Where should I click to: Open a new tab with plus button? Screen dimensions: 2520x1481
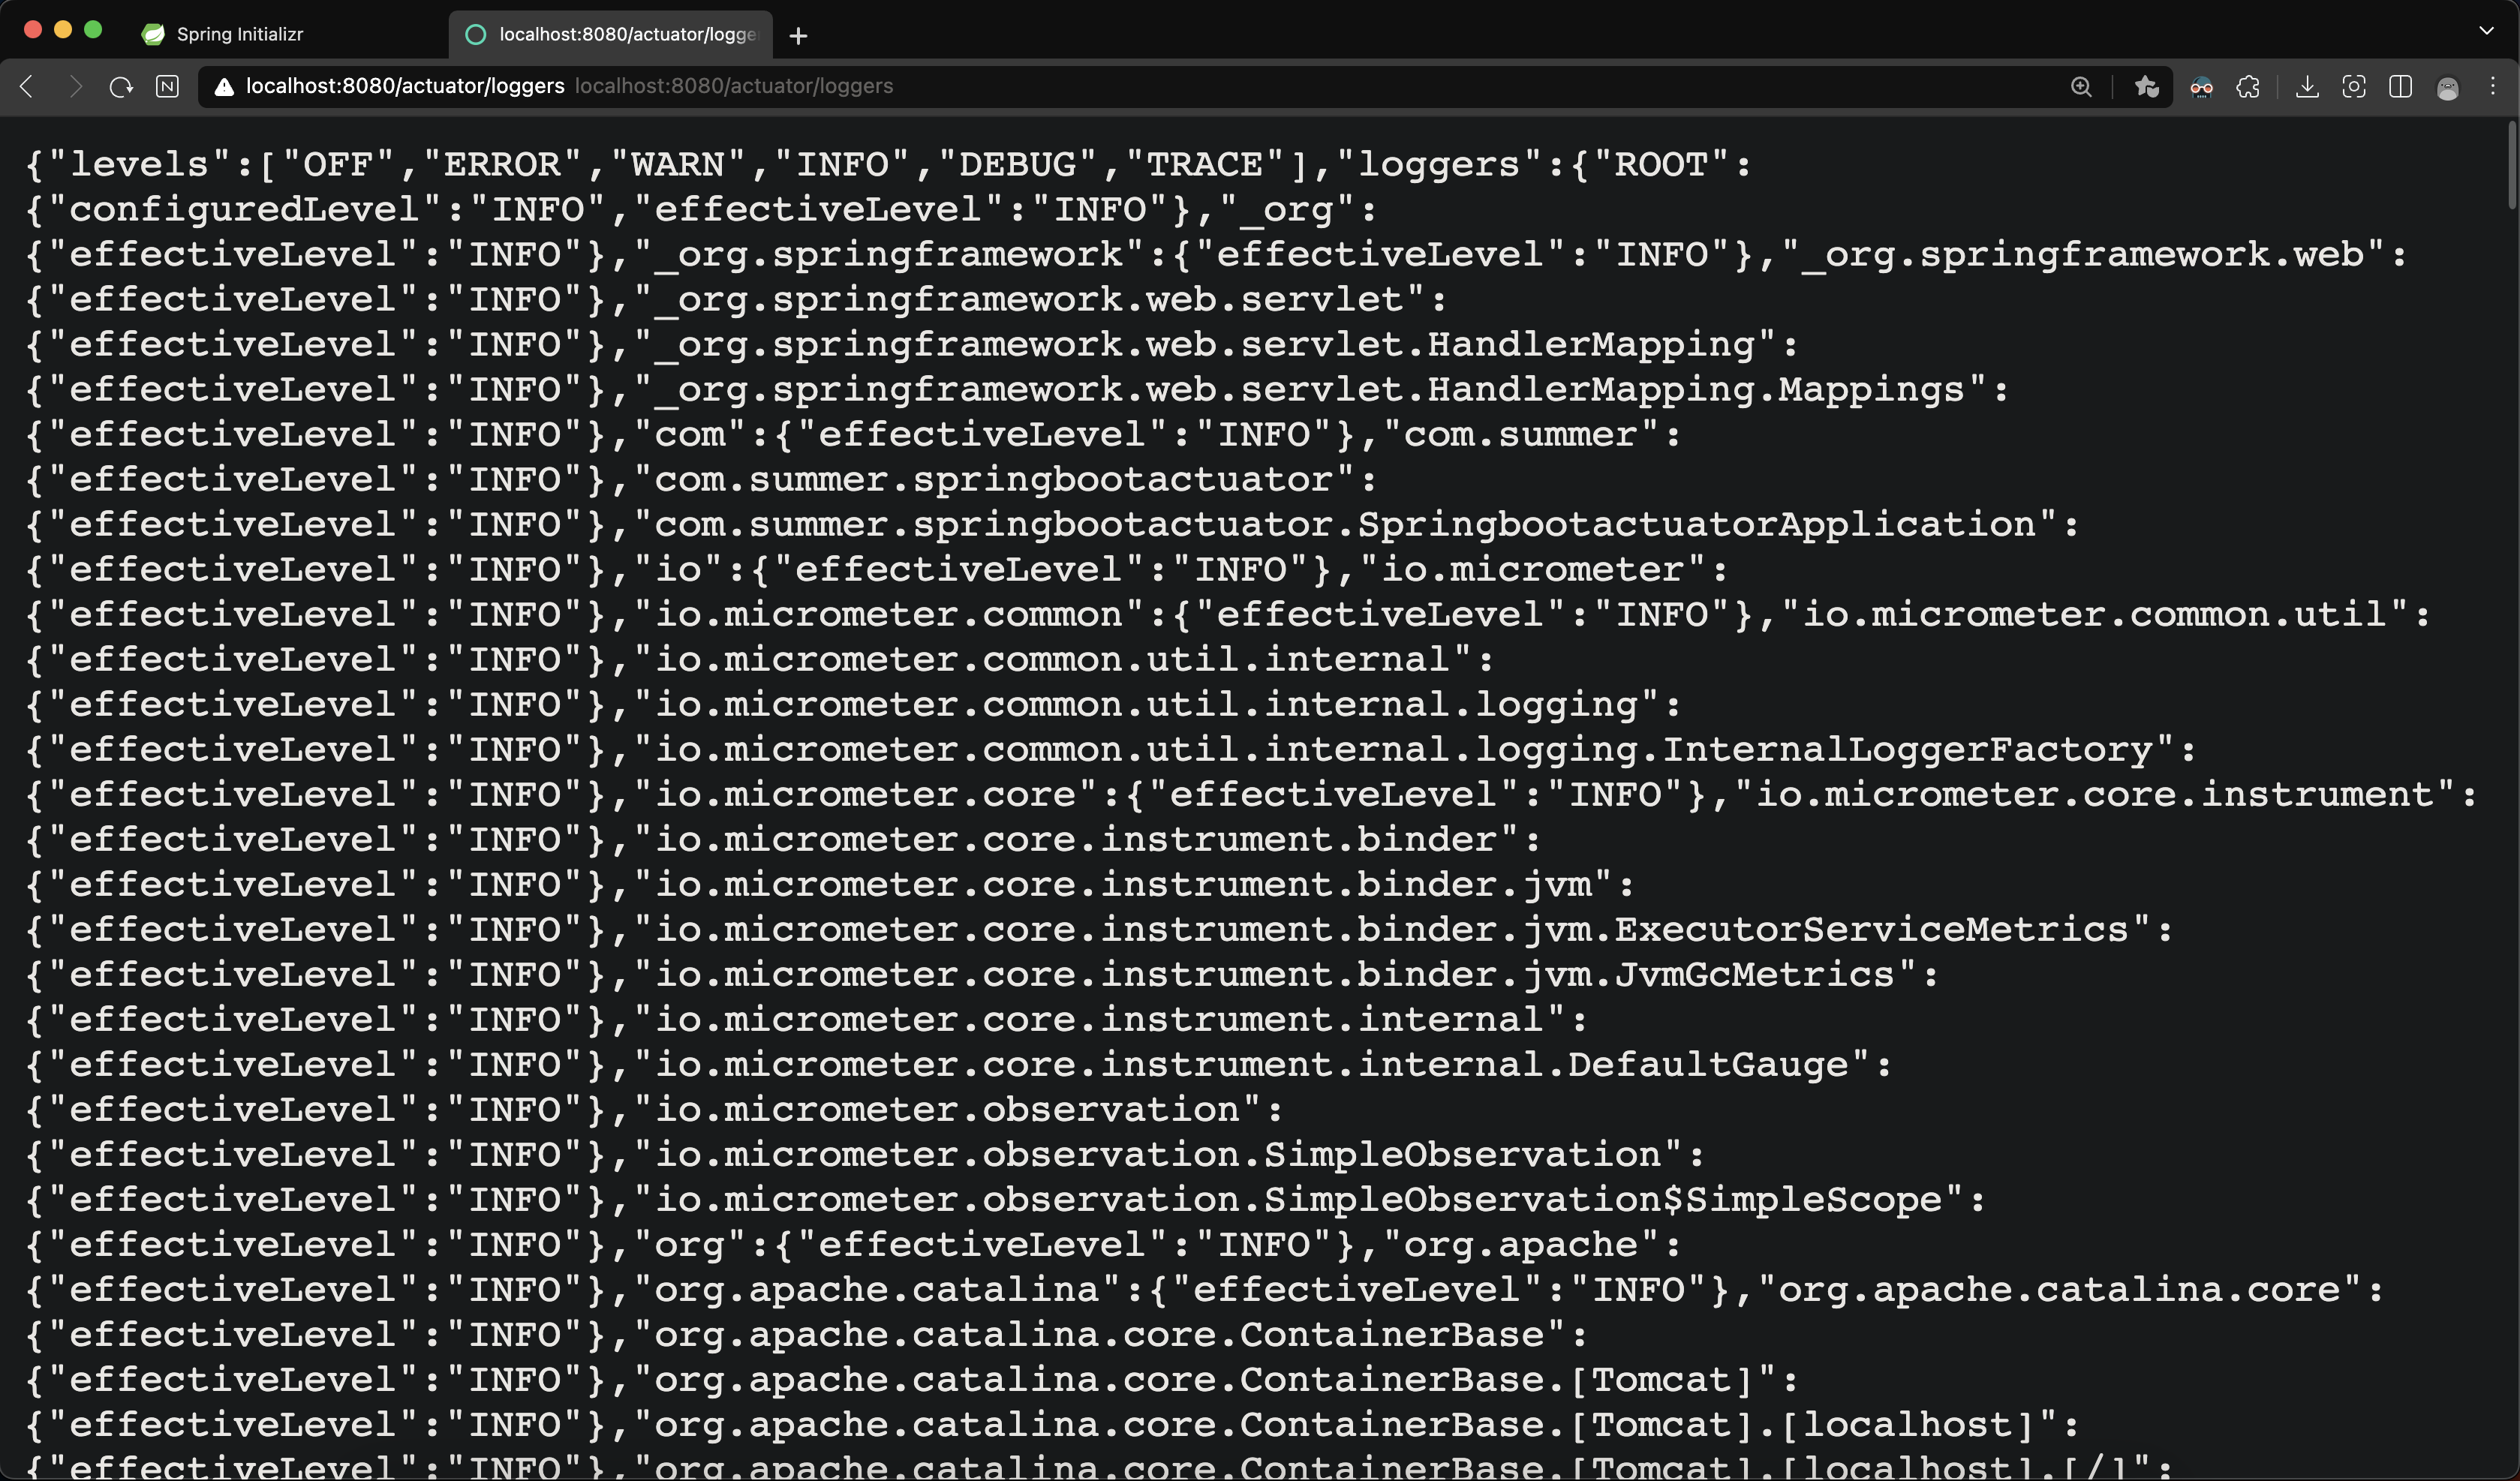798,36
